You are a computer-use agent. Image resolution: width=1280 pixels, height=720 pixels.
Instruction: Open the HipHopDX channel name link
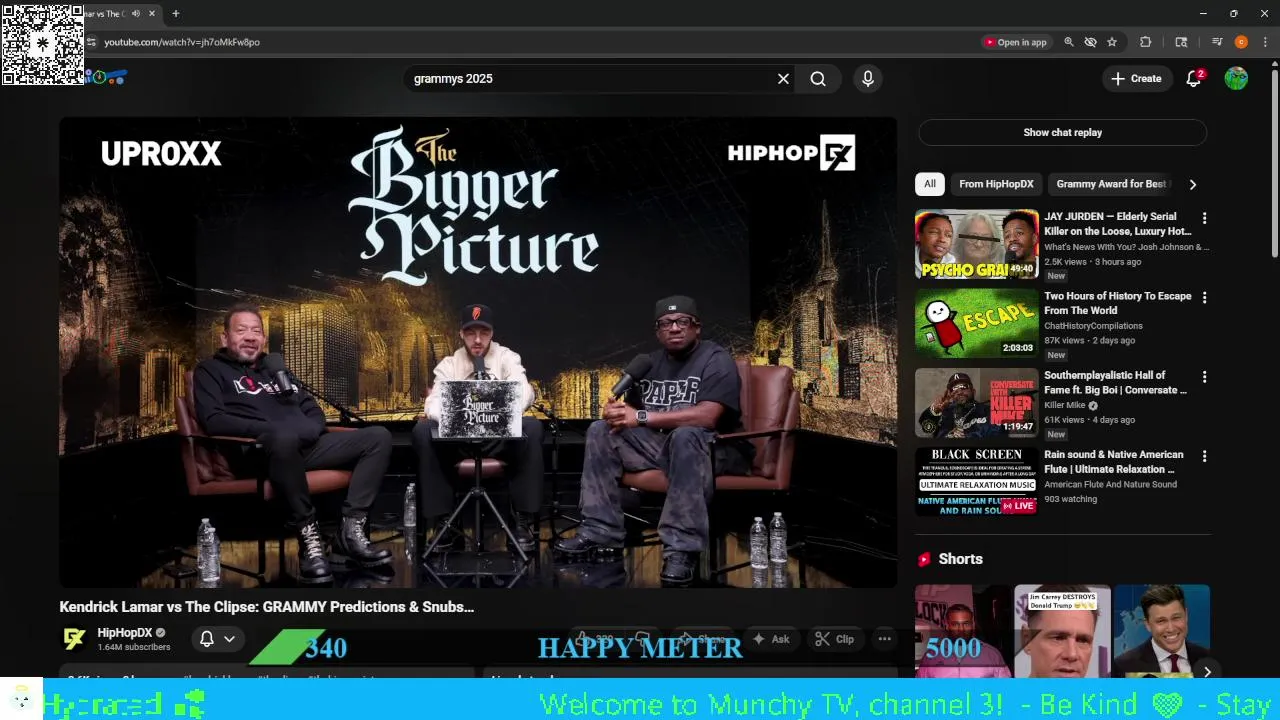[124, 633]
